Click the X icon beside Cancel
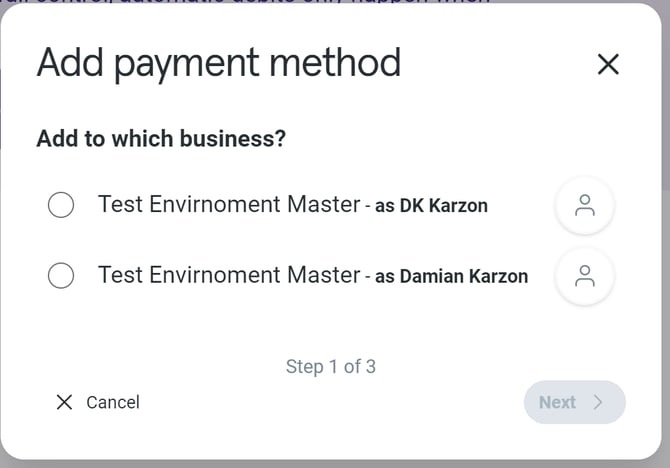Viewport: 670px width, 468px height. tap(65, 402)
